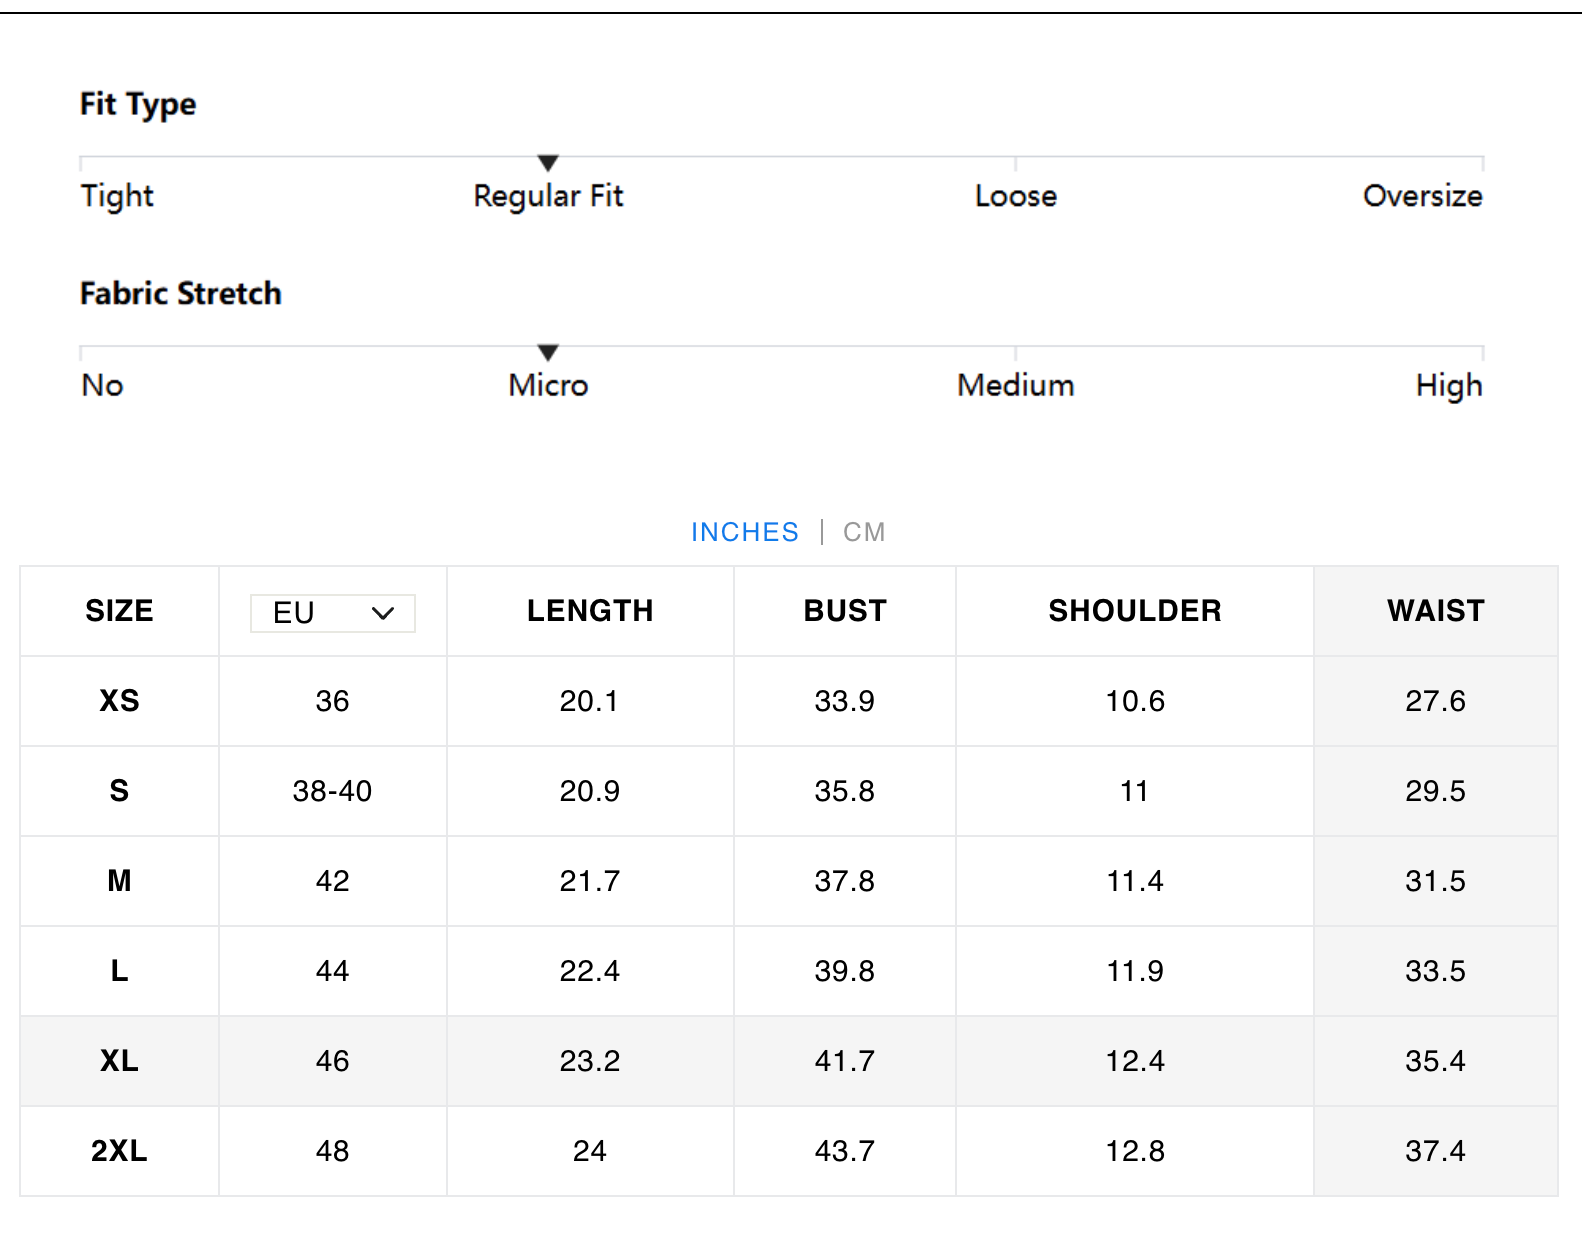Click the SHOULDER column header
1582x1234 pixels.
point(1134,611)
